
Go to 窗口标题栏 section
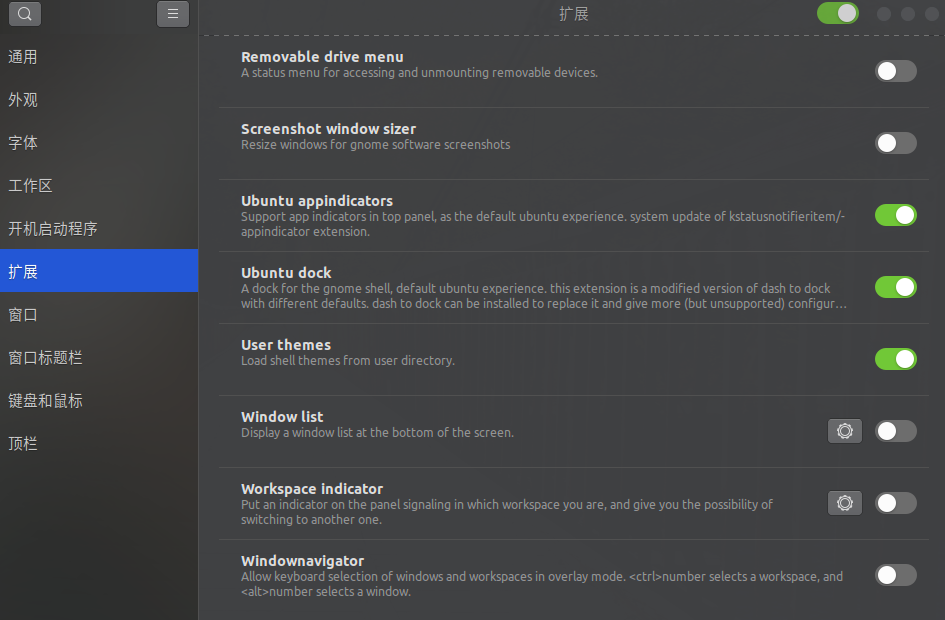[99, 358]
